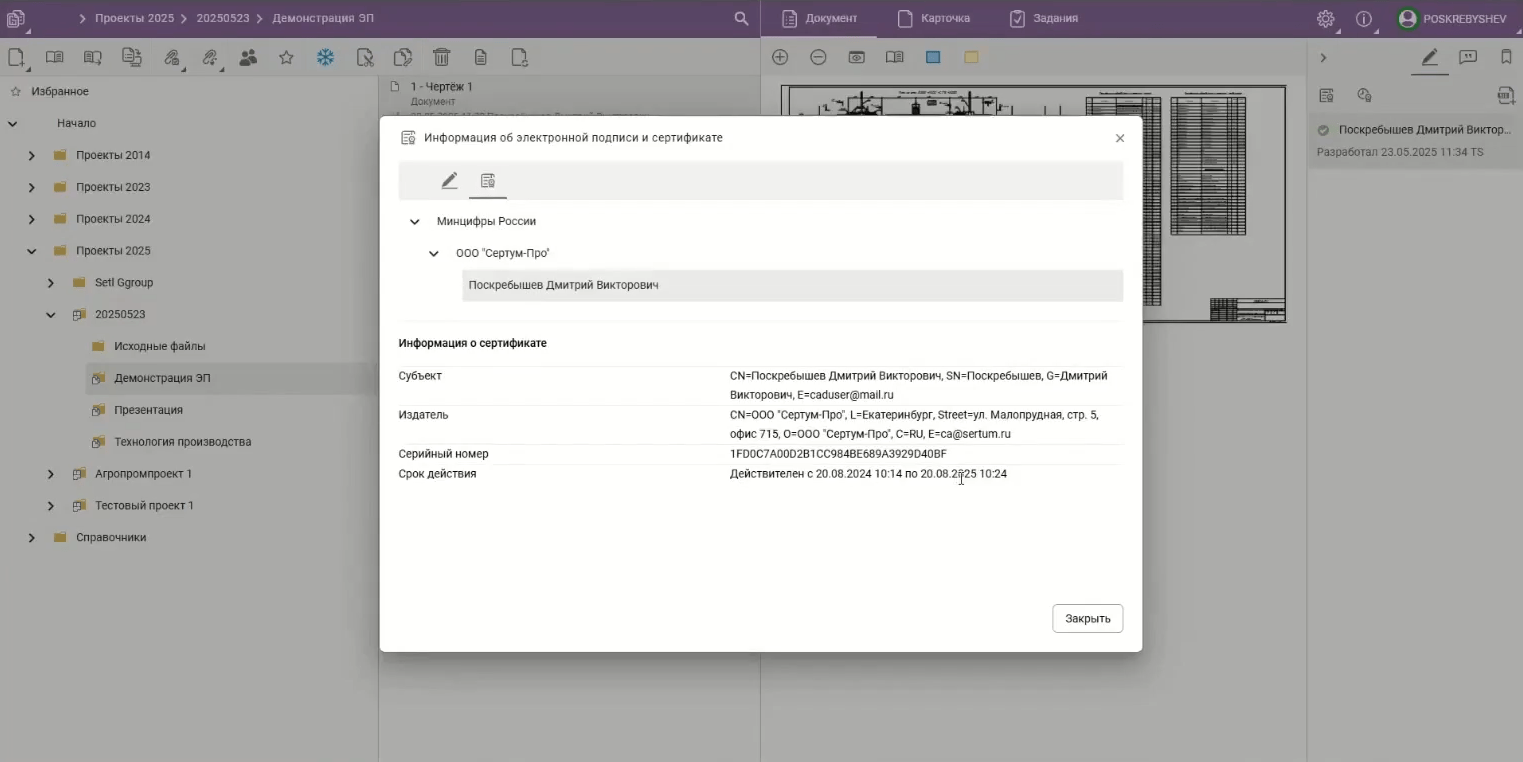Click the trash delete icon in toolbar
Image resolution: width=1523 pixels, height=762 pixels.
pos(441,58)
